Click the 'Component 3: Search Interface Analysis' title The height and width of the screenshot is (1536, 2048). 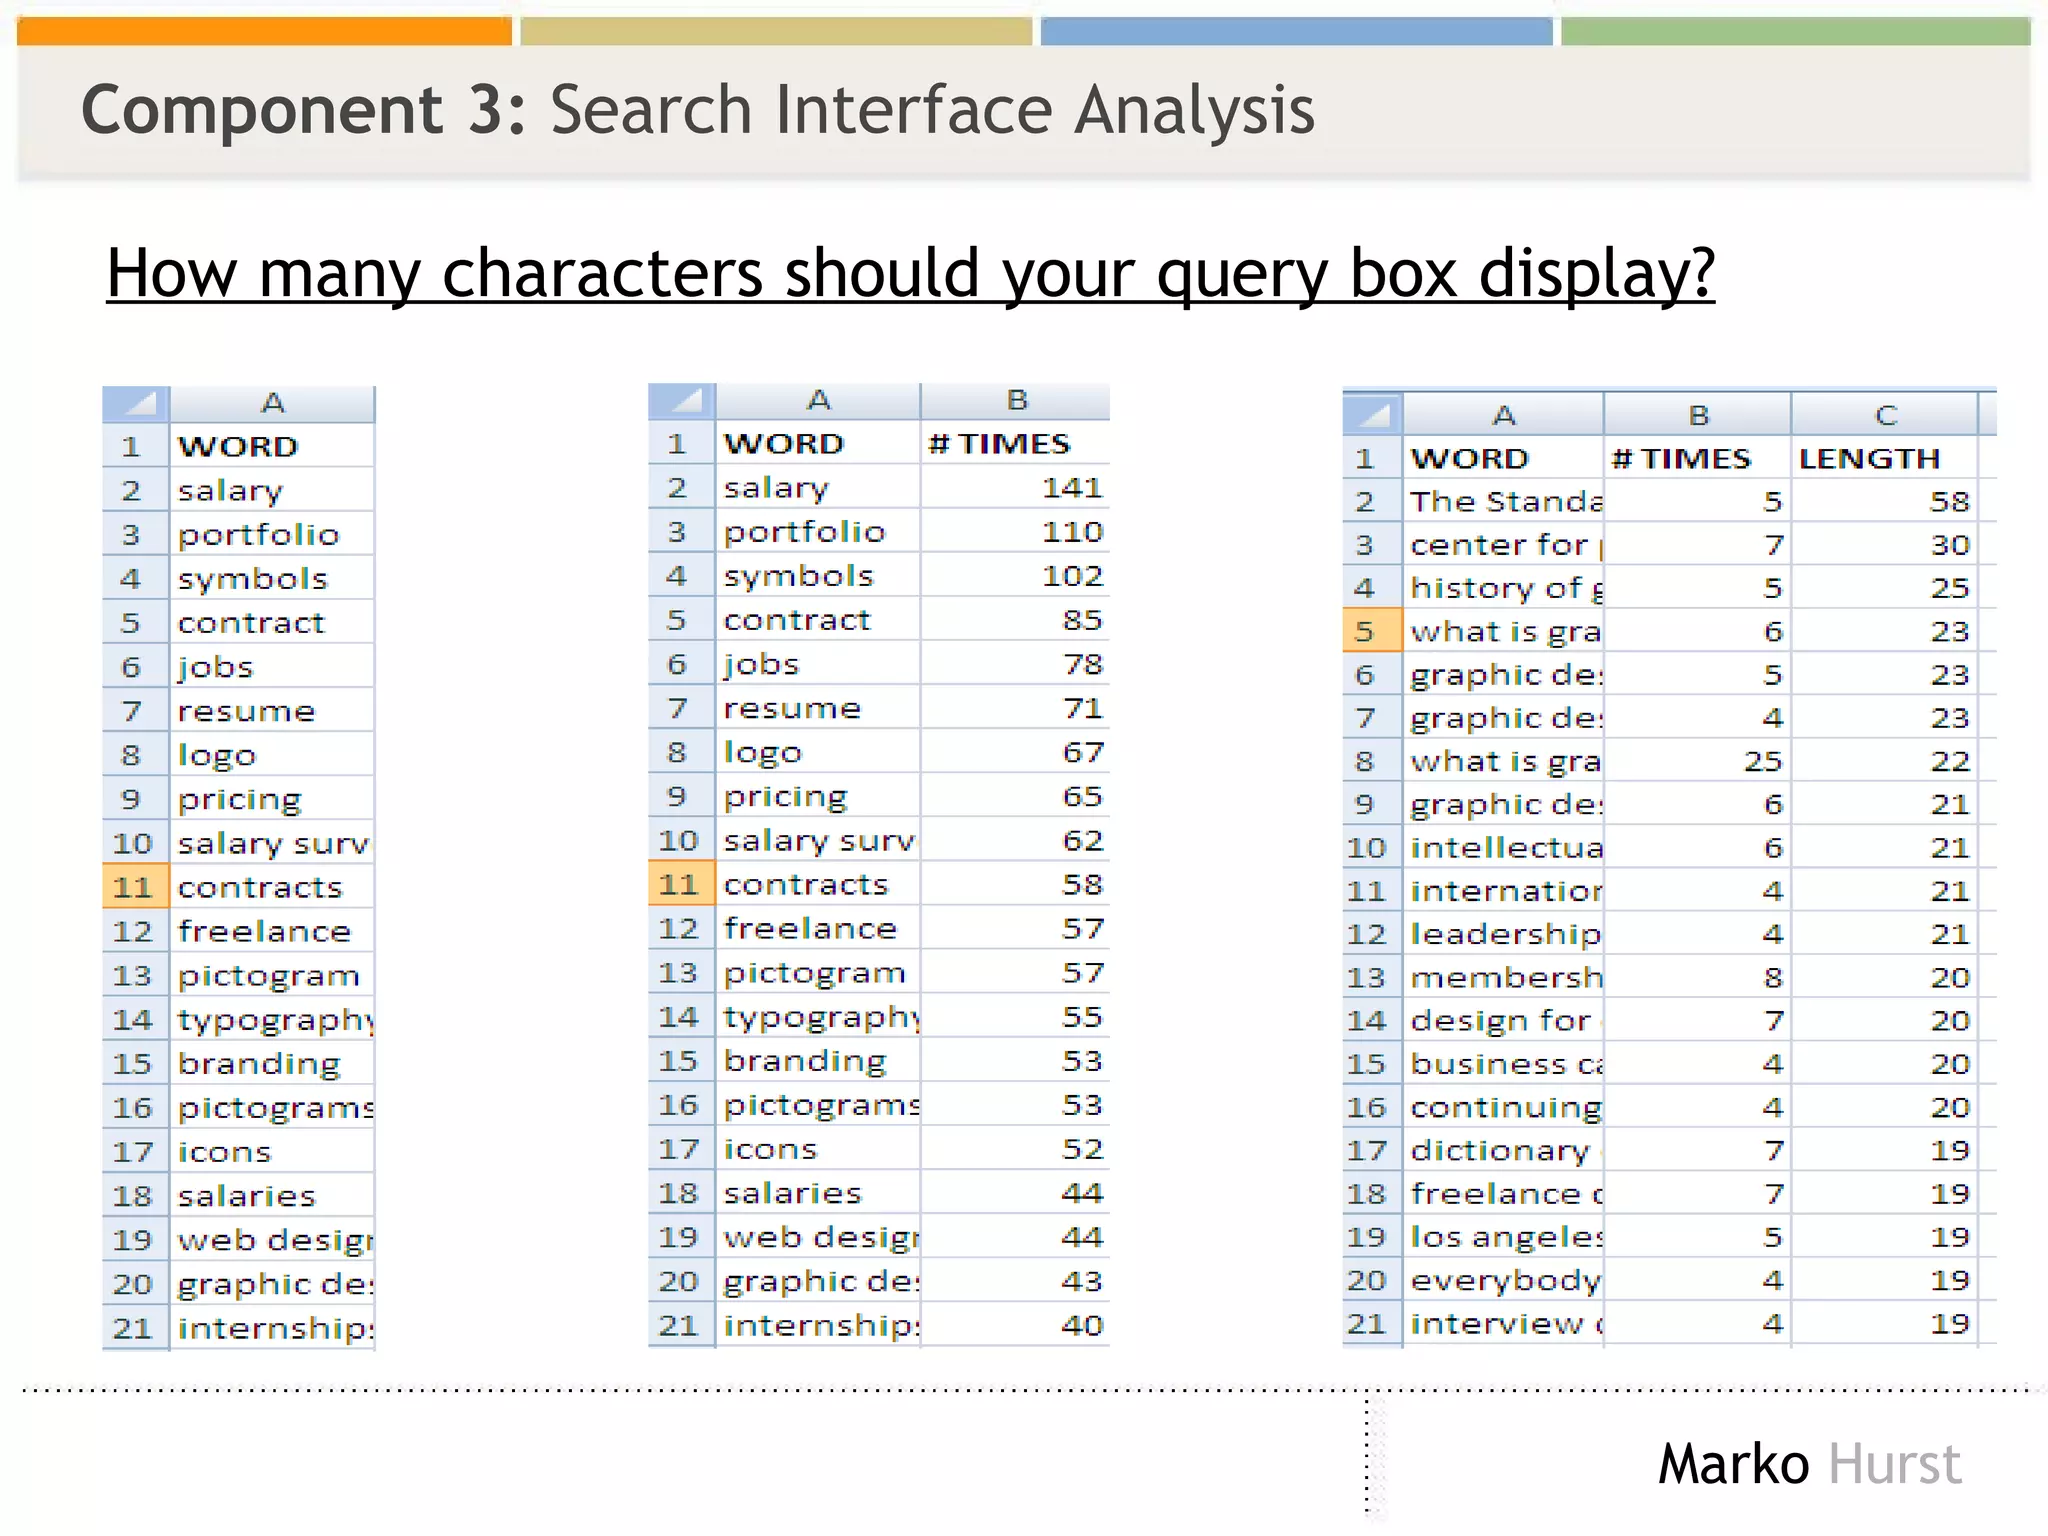pyautogui.click(x=698, y=110)
